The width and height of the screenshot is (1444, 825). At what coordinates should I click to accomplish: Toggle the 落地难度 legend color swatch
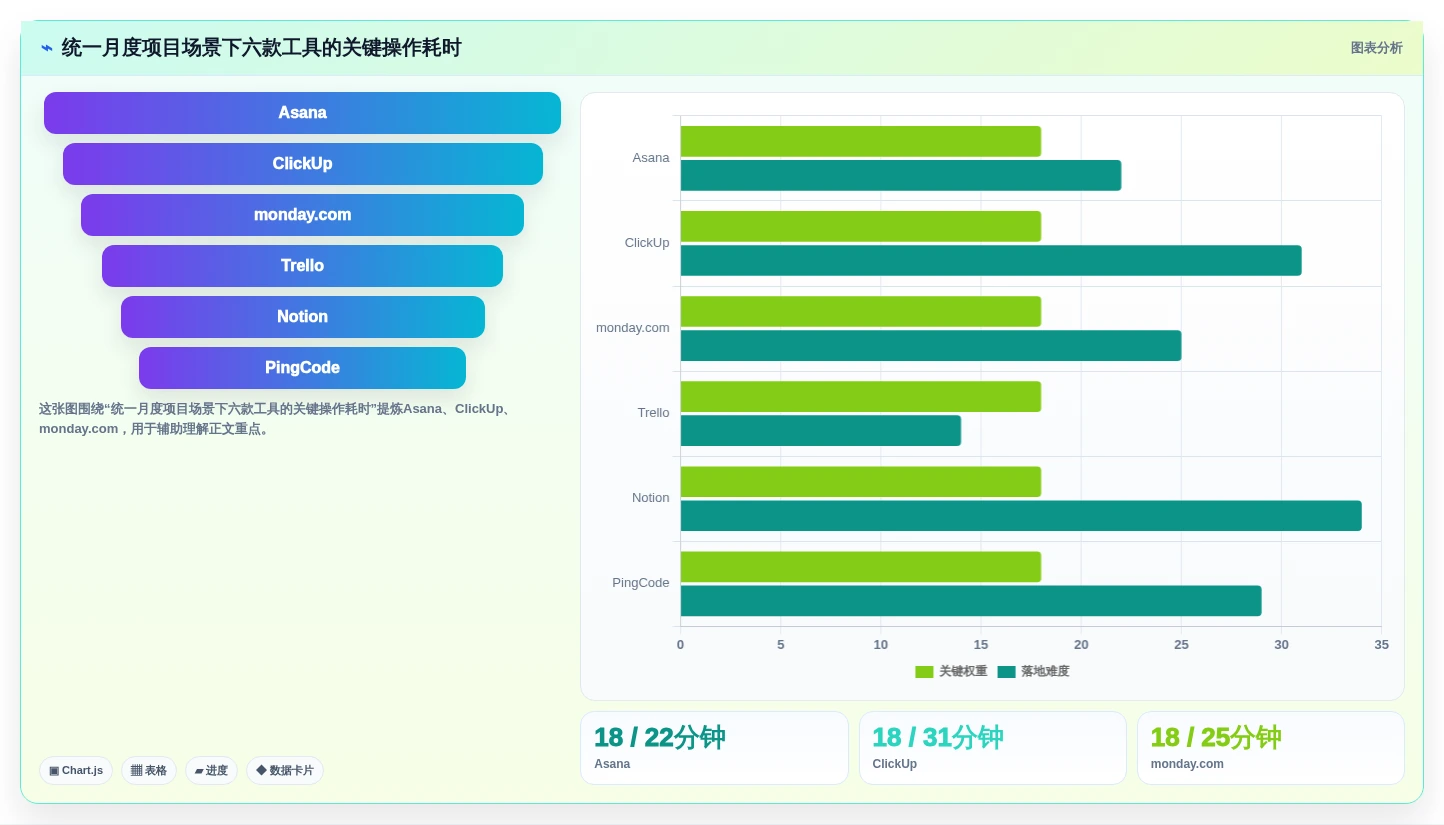coord(1006,672)
